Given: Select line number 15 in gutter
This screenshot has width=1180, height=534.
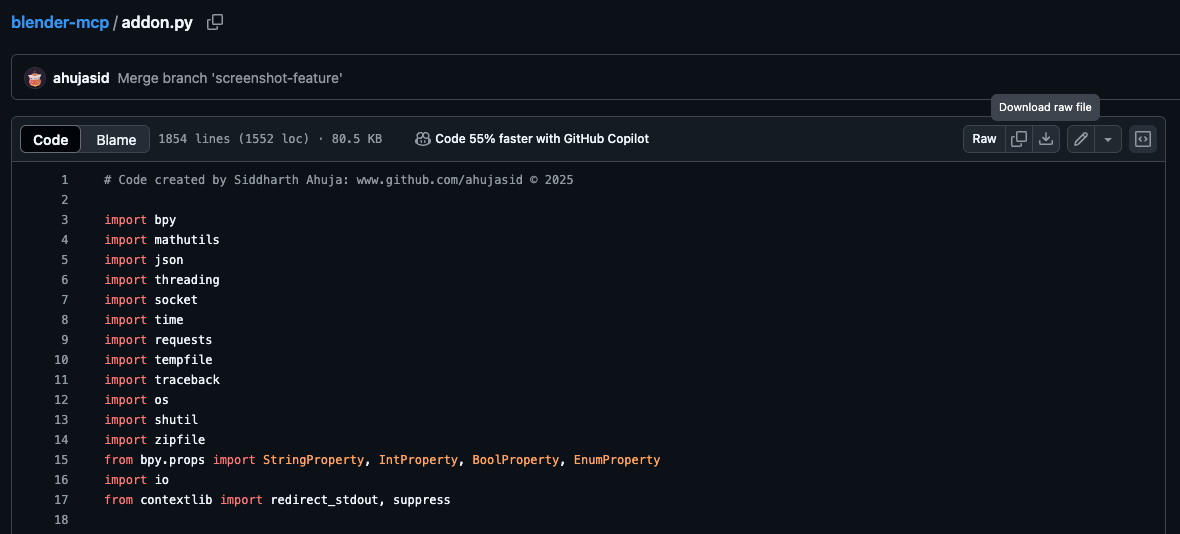Looking at the screenshot, I should 61,460.
